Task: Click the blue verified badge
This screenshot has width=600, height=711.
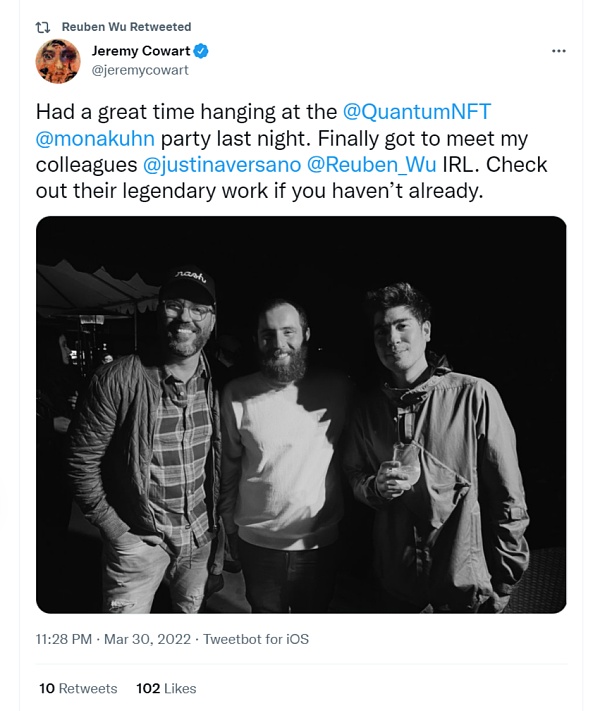Action: [201, 51]
